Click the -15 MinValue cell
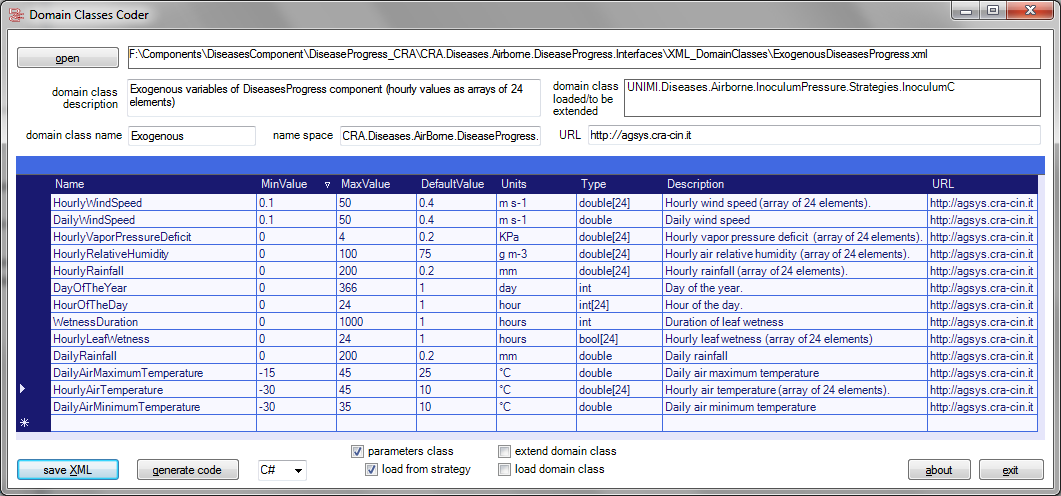 click(x=296, y=373)
